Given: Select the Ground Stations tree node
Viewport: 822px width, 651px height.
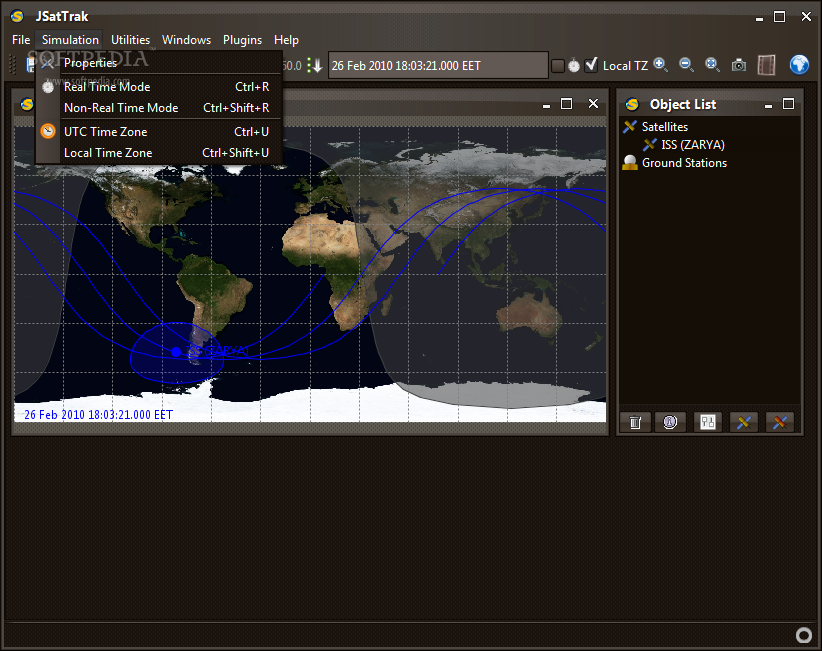Looking at the screenshot, I should [684, 163].
